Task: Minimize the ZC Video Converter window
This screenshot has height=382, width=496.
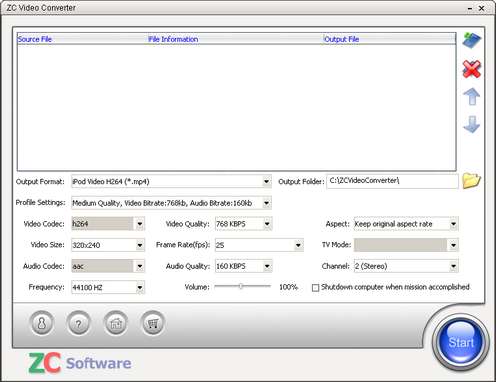Action: [x=470, y=8]
